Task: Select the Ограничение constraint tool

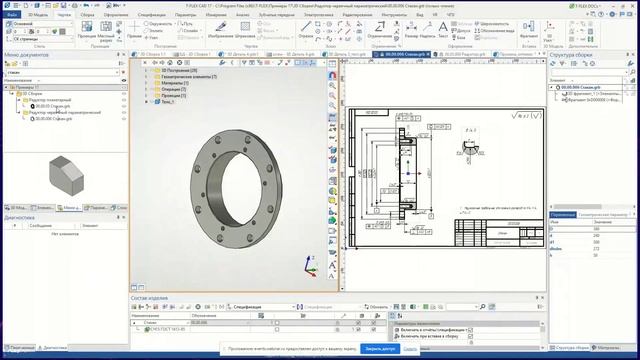Action: click(x=380, y=30)
